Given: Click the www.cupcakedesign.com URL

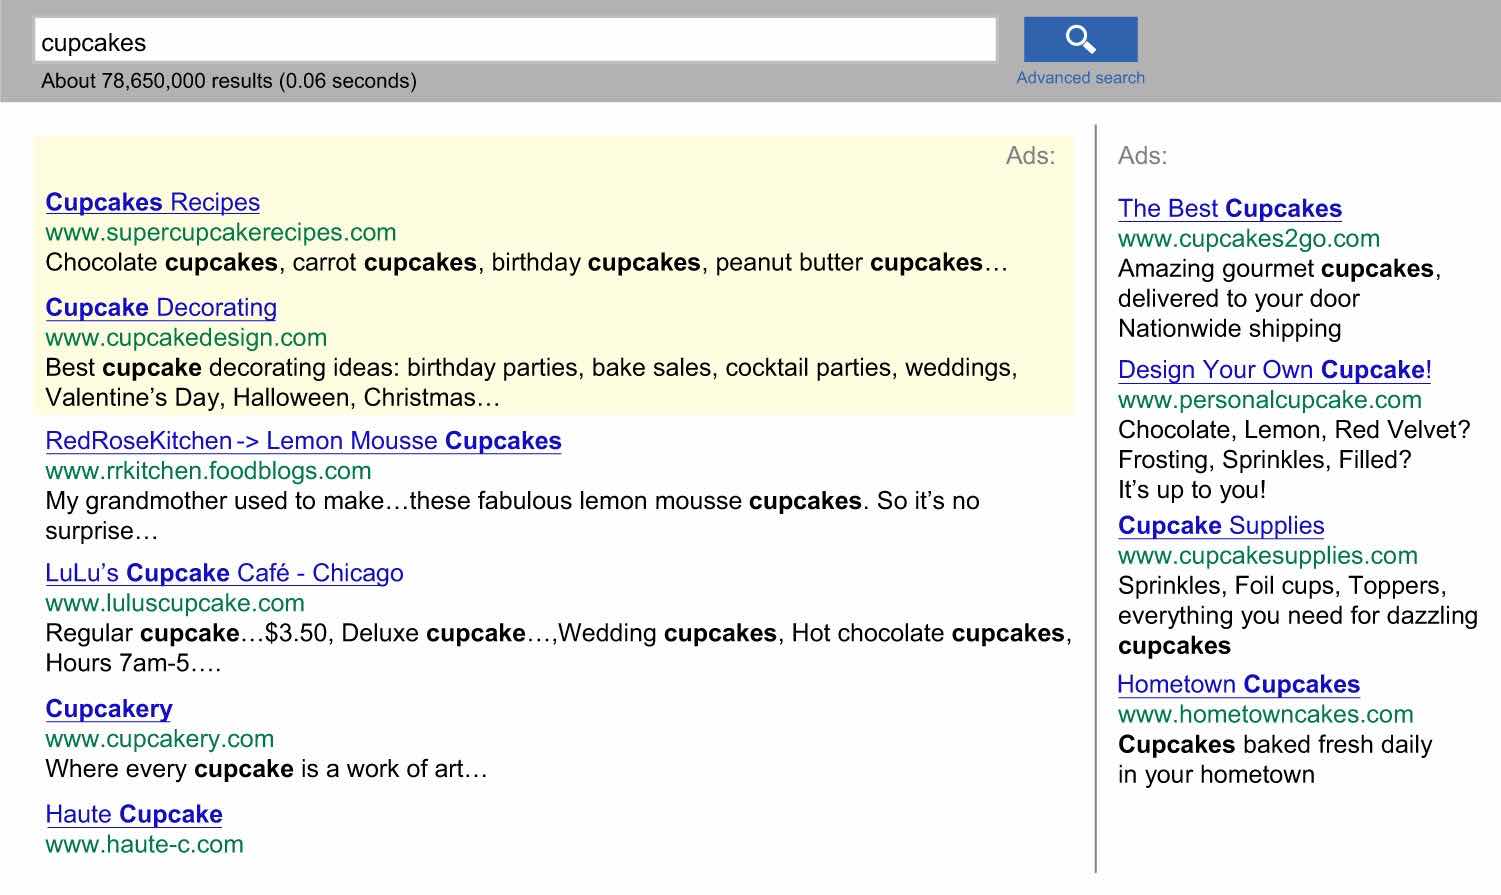Looking at the screenshot, I should [x=186, y=338].
